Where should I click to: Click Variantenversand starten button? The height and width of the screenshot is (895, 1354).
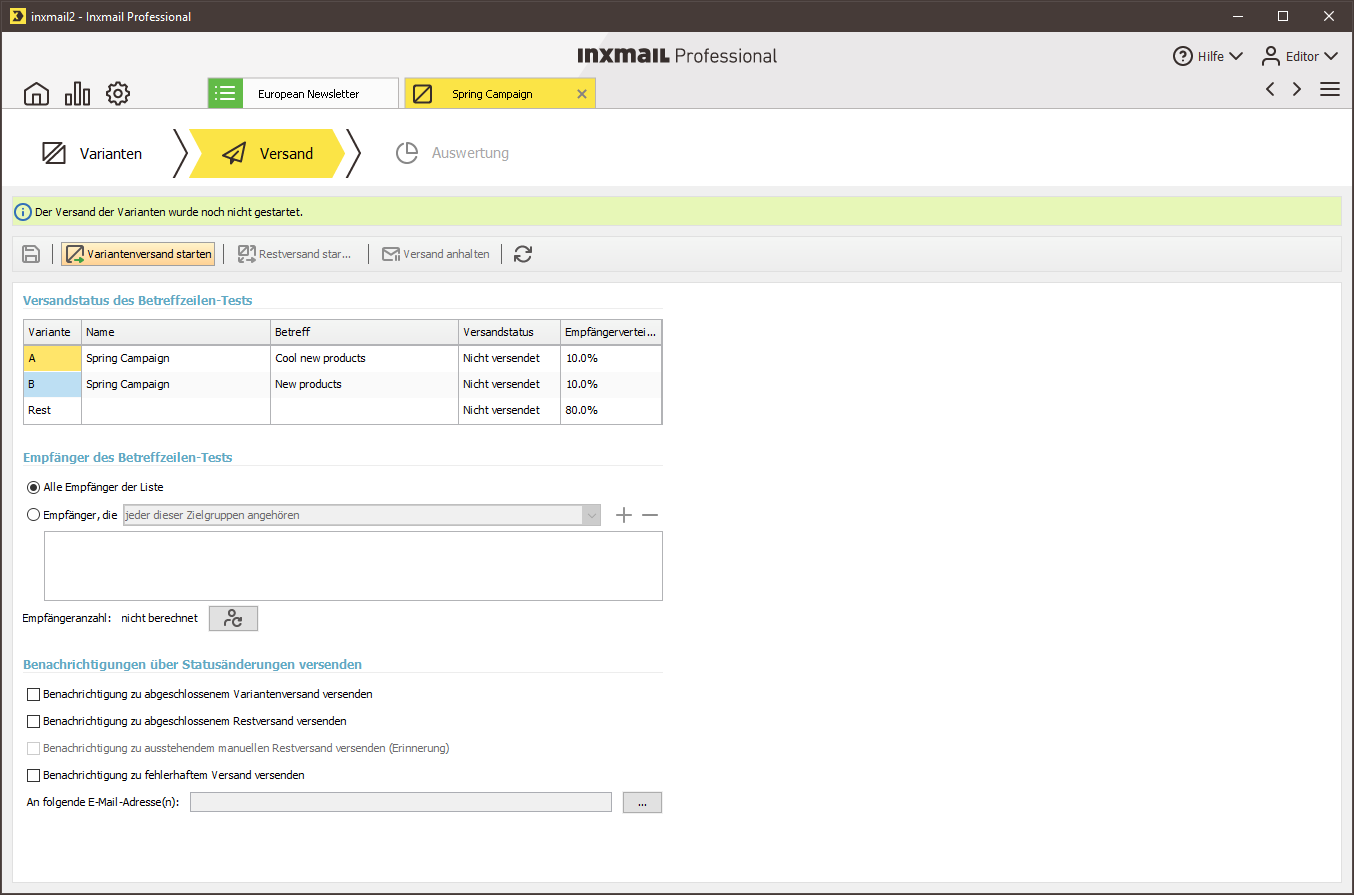coord(138,254)
